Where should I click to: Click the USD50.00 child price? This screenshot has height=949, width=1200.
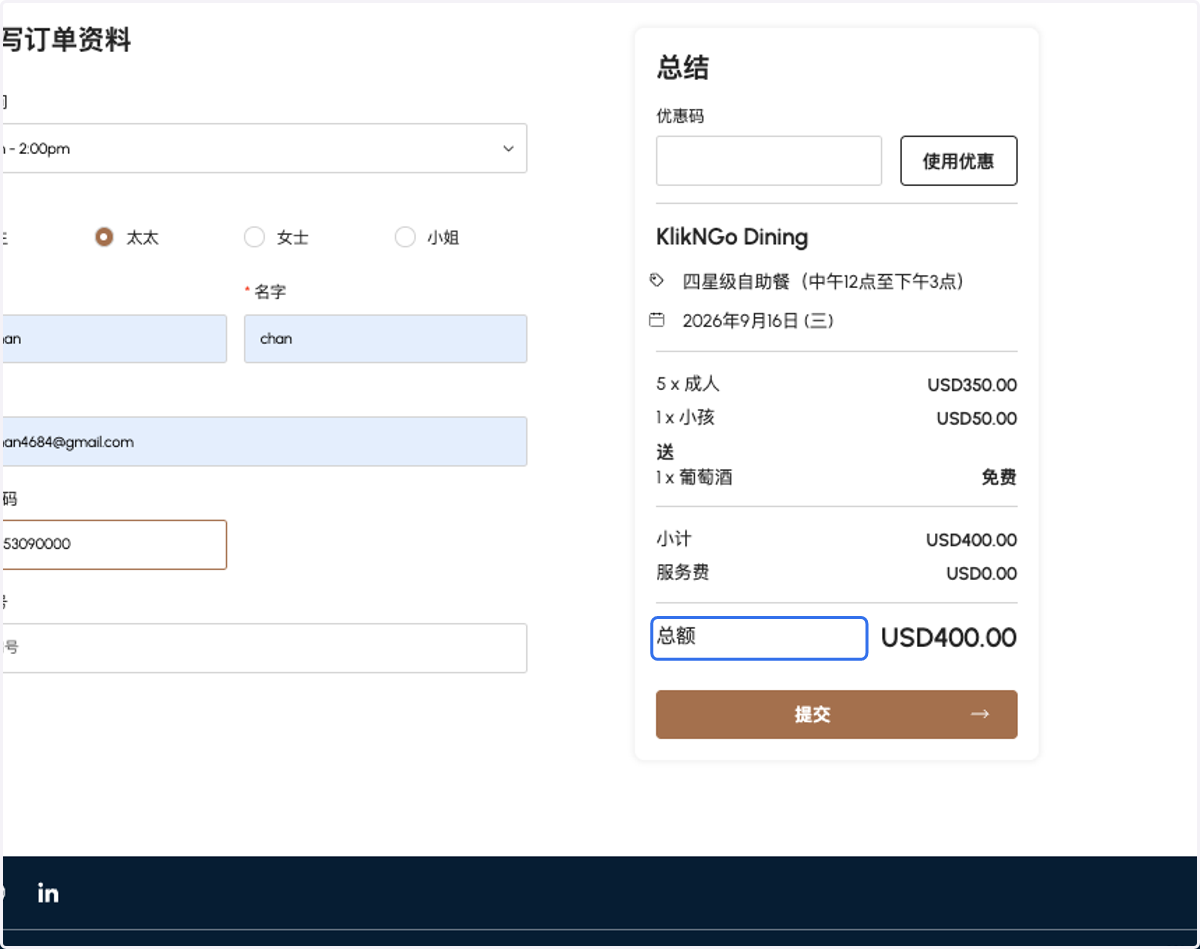coord(976,419)
